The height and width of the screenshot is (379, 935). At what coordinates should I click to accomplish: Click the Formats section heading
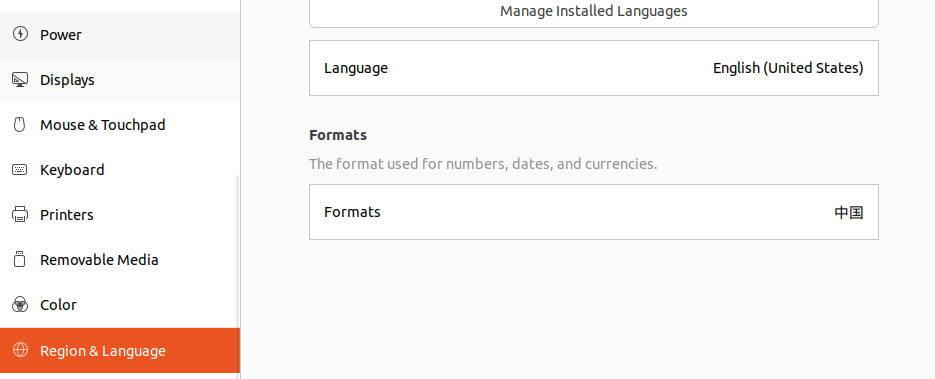pyautogui.click(x=338, y=135)
